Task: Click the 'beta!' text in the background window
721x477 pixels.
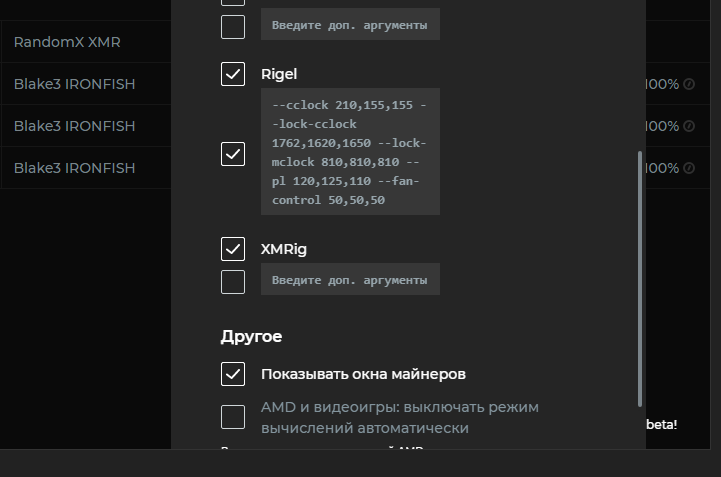Action: [x=661, y=424]
